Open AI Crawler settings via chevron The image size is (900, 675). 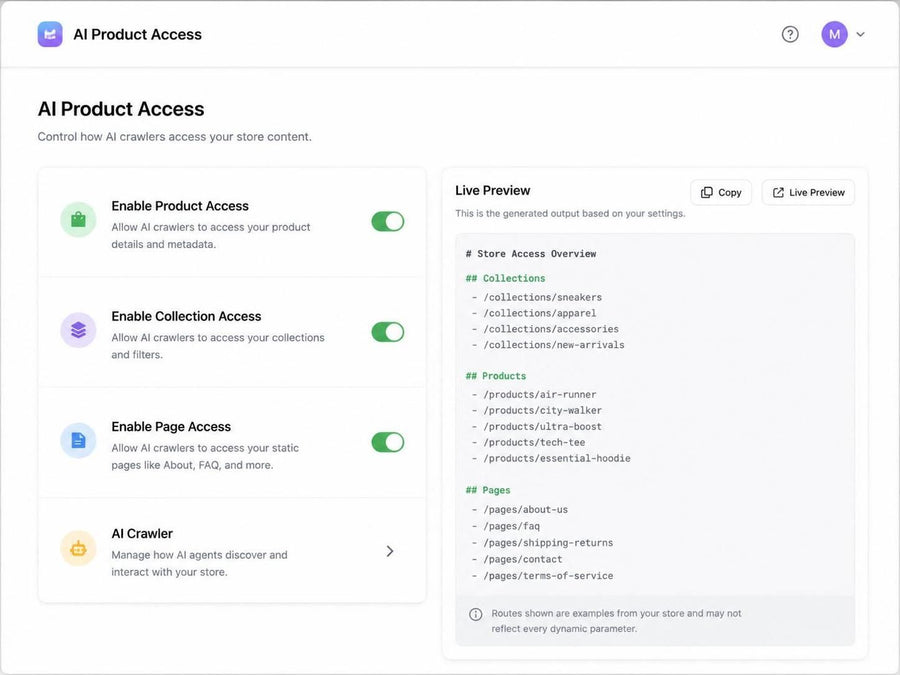(390, 551)
